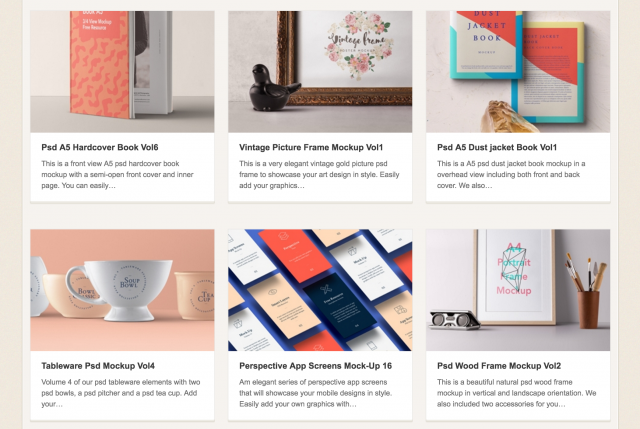The width and height of the screenshot is (640, 429).
Task: Click the Perspective App Screens Mock-Up 16 title
Action: (316, 366)
